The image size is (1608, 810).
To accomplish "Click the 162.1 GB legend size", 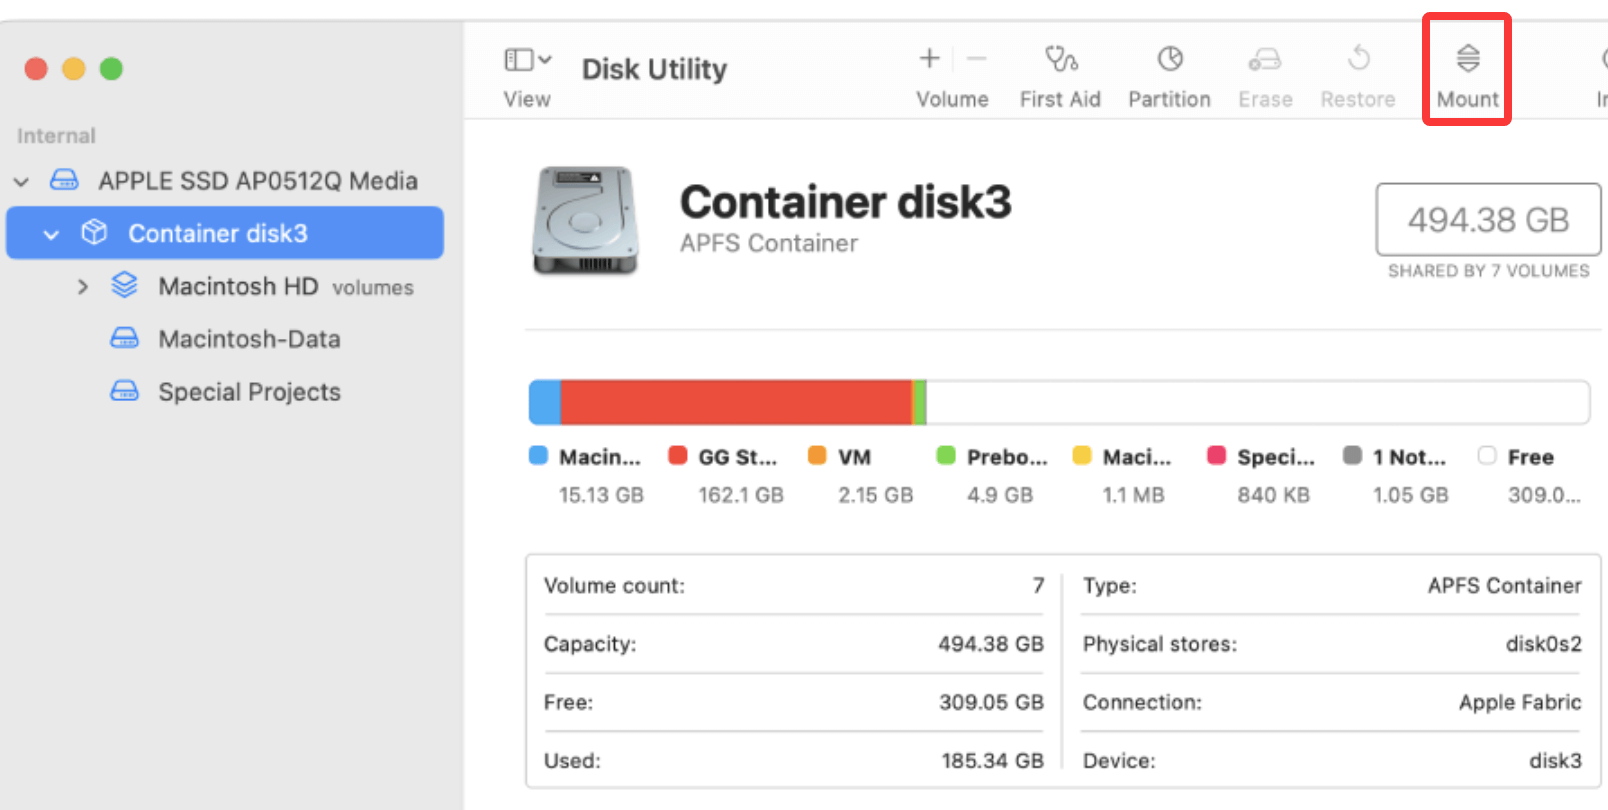I will click(x=740, y=495).
